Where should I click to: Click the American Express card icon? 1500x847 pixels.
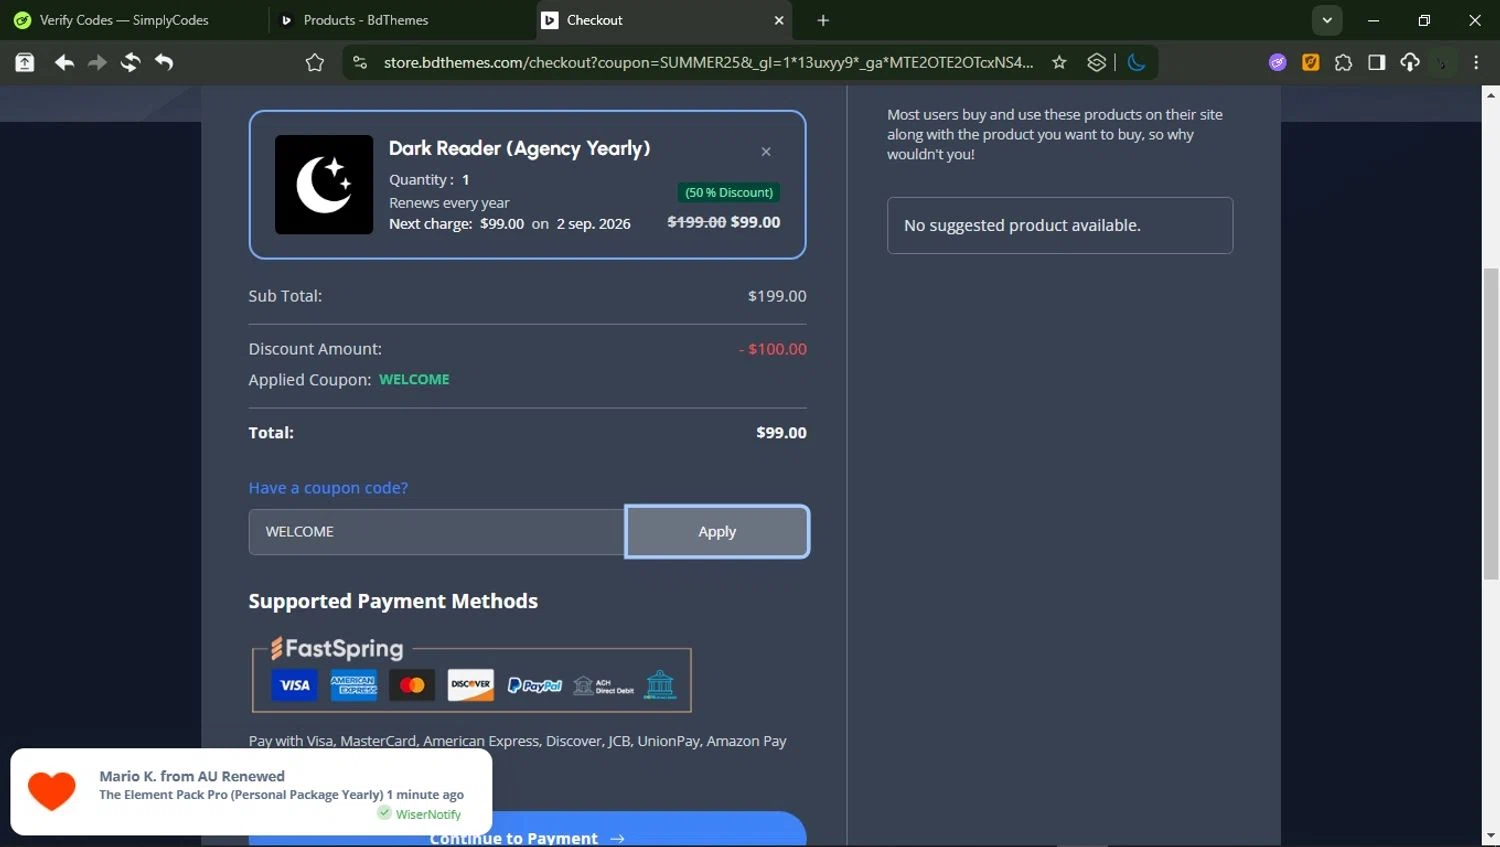tap(354, 685)
